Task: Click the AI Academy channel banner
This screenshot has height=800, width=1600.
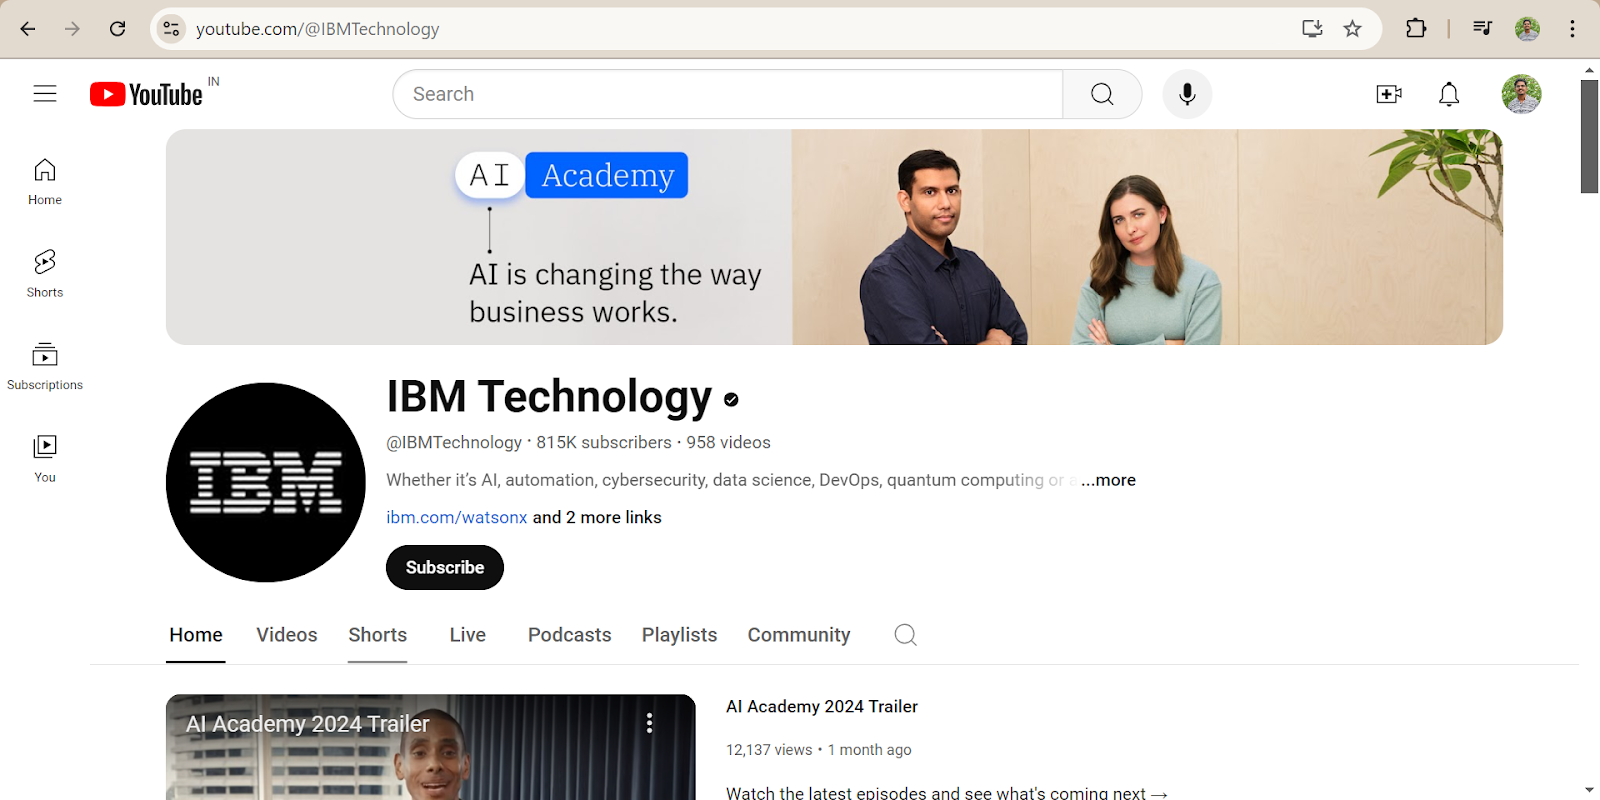Action: pos(834,237)
